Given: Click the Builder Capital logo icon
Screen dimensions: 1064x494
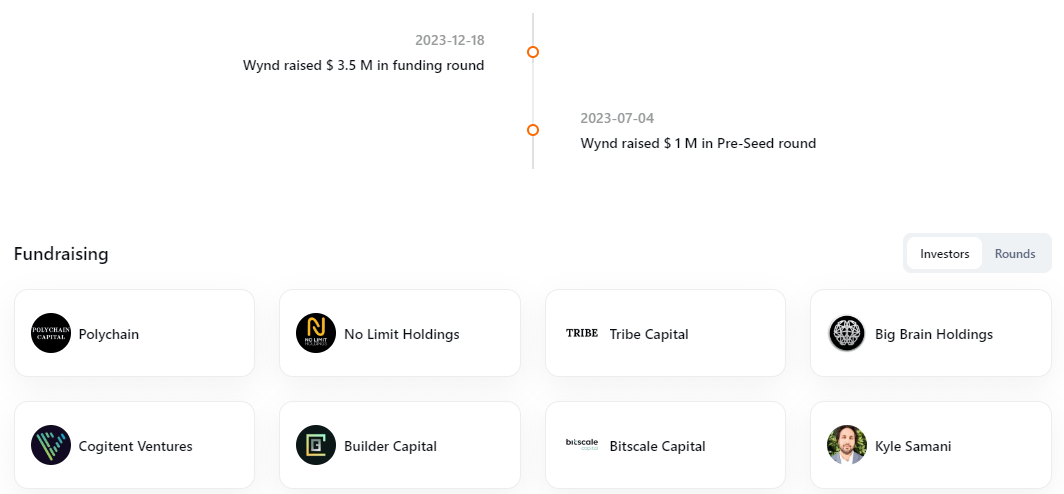Looking at the screenshot, I should point(316,446).
